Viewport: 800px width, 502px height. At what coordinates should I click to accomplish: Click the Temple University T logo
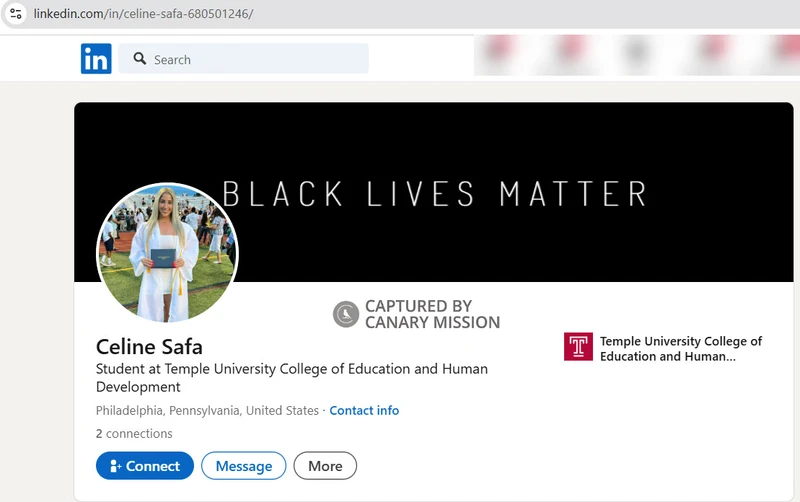tap(578, 347)
